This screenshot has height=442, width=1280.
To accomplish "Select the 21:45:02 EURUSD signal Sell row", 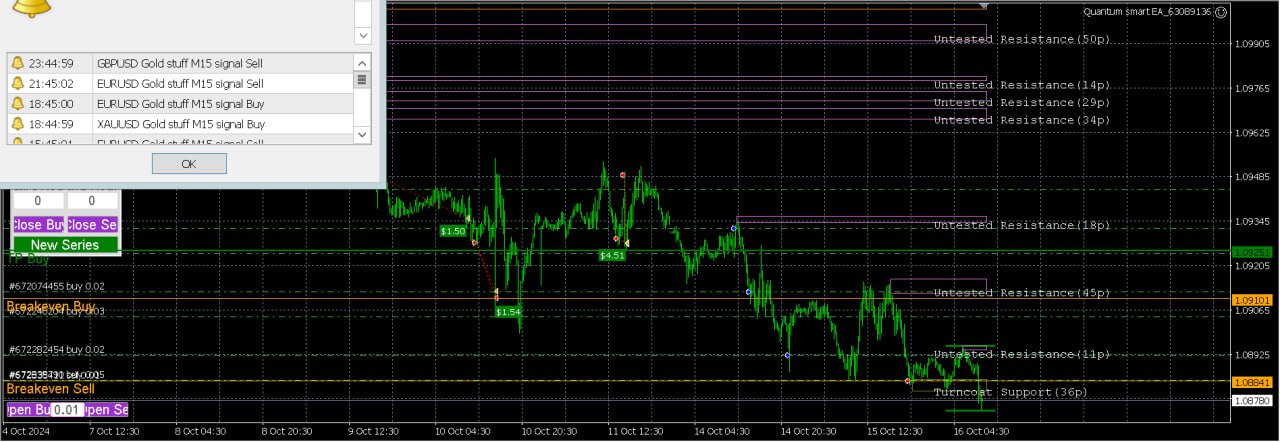I will click(x=181, y=83).
